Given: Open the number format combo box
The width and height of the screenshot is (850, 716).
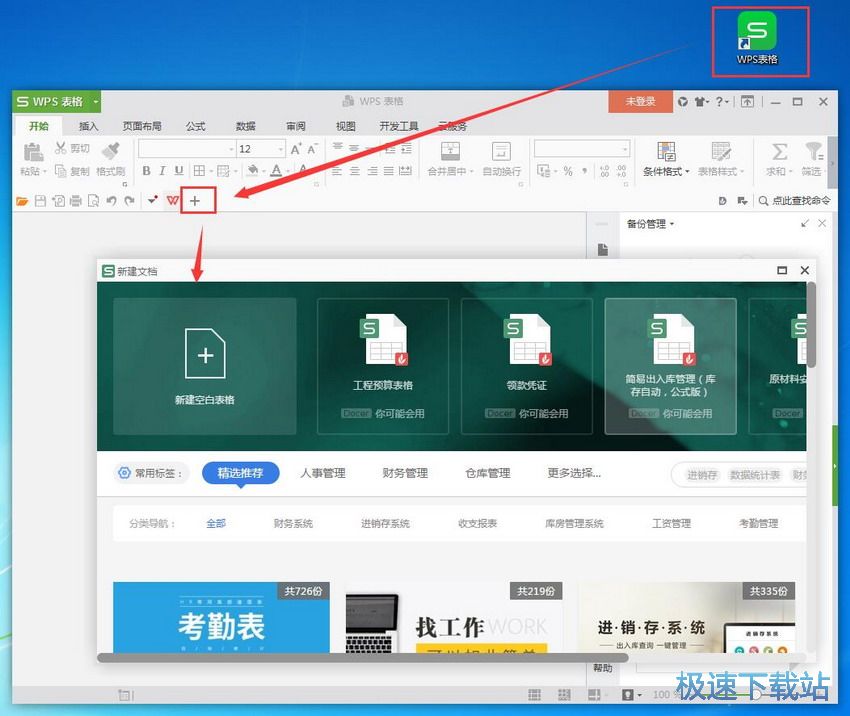Looking at the screenshot, I should click(x=582, y=149).
